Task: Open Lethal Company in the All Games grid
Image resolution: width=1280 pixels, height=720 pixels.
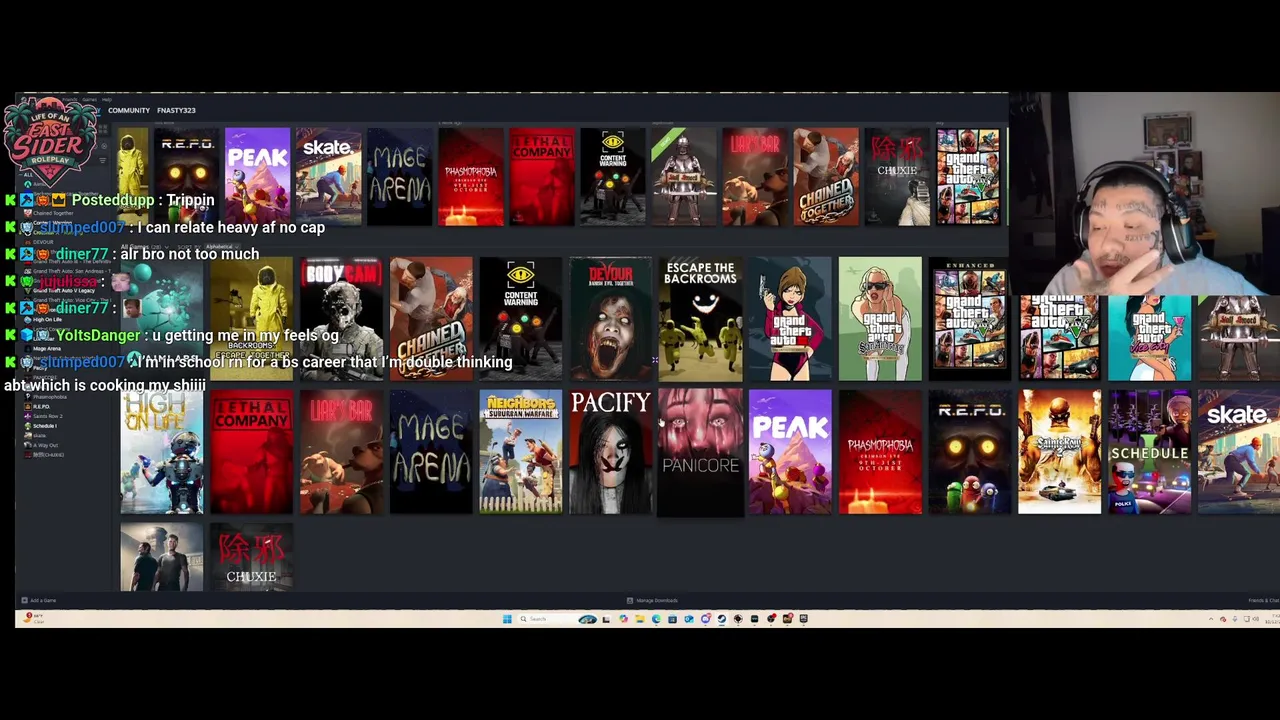Action: tap(251, 452)
